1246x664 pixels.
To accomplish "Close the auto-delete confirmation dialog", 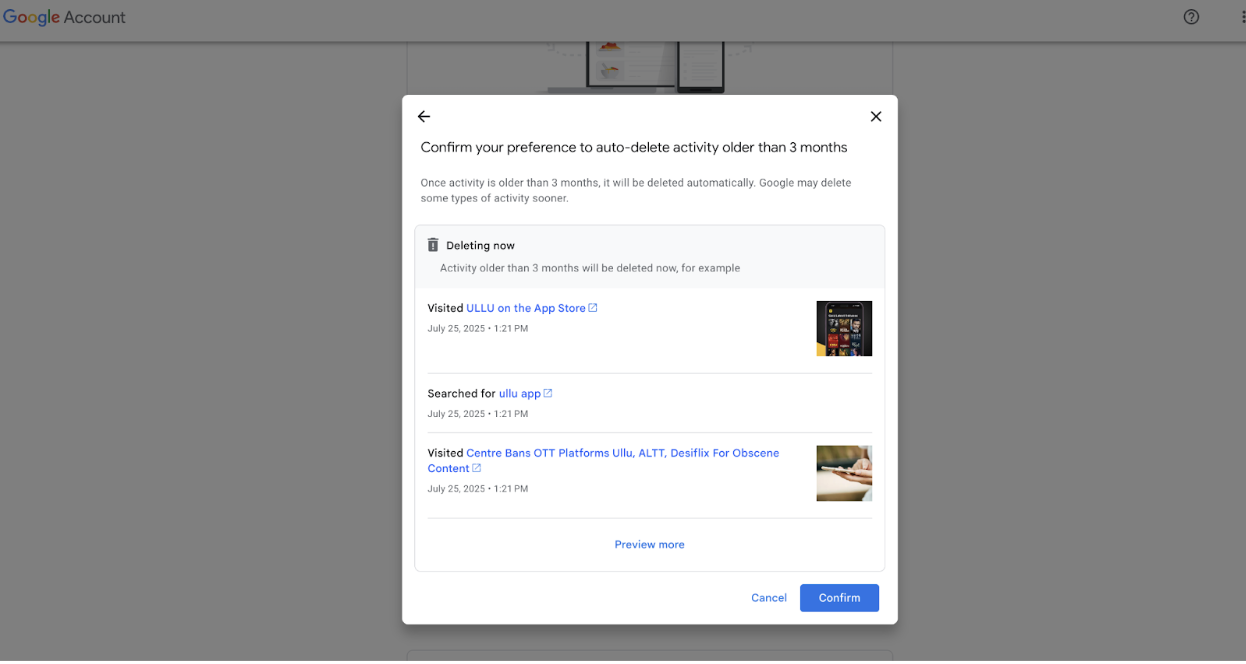I will 876,117.
